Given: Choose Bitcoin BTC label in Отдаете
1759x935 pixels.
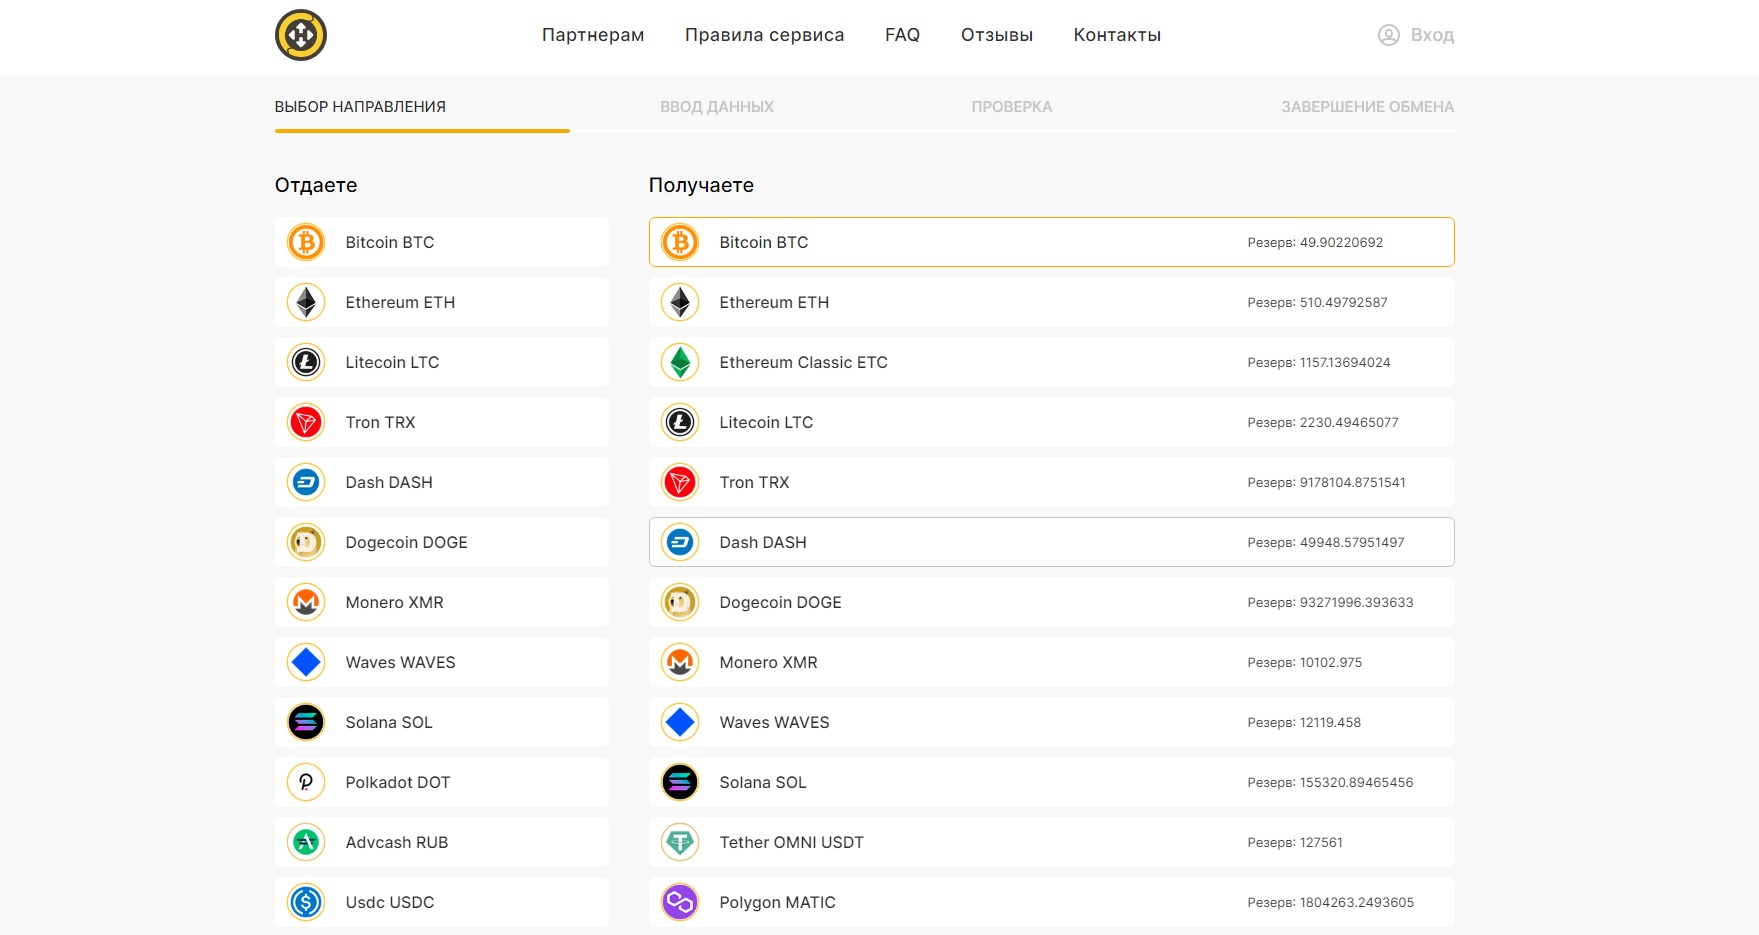Looking at the screenshot, I should point(390,242).
